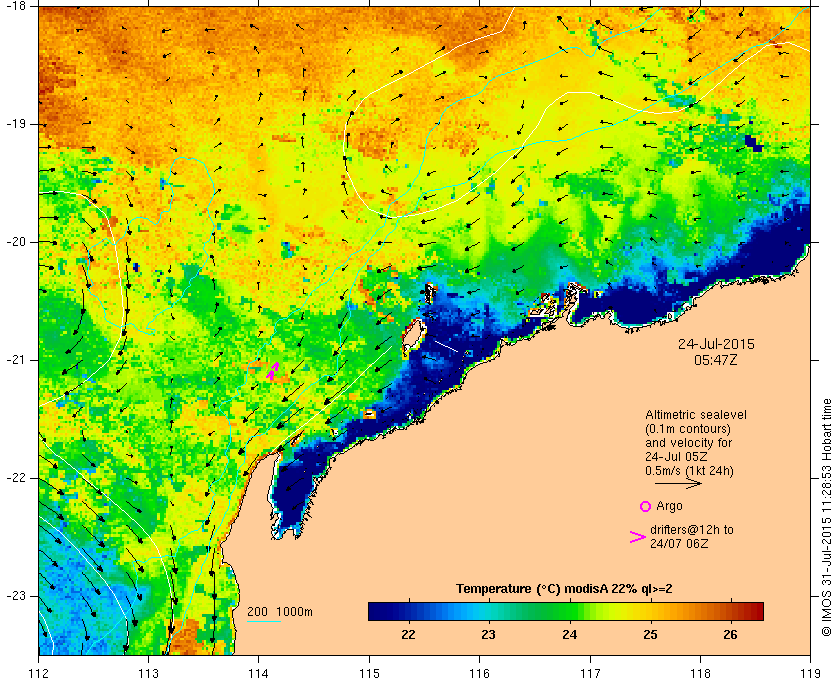
Task: Click the latitude axis label -19
Action: click(x=15, y=124)
